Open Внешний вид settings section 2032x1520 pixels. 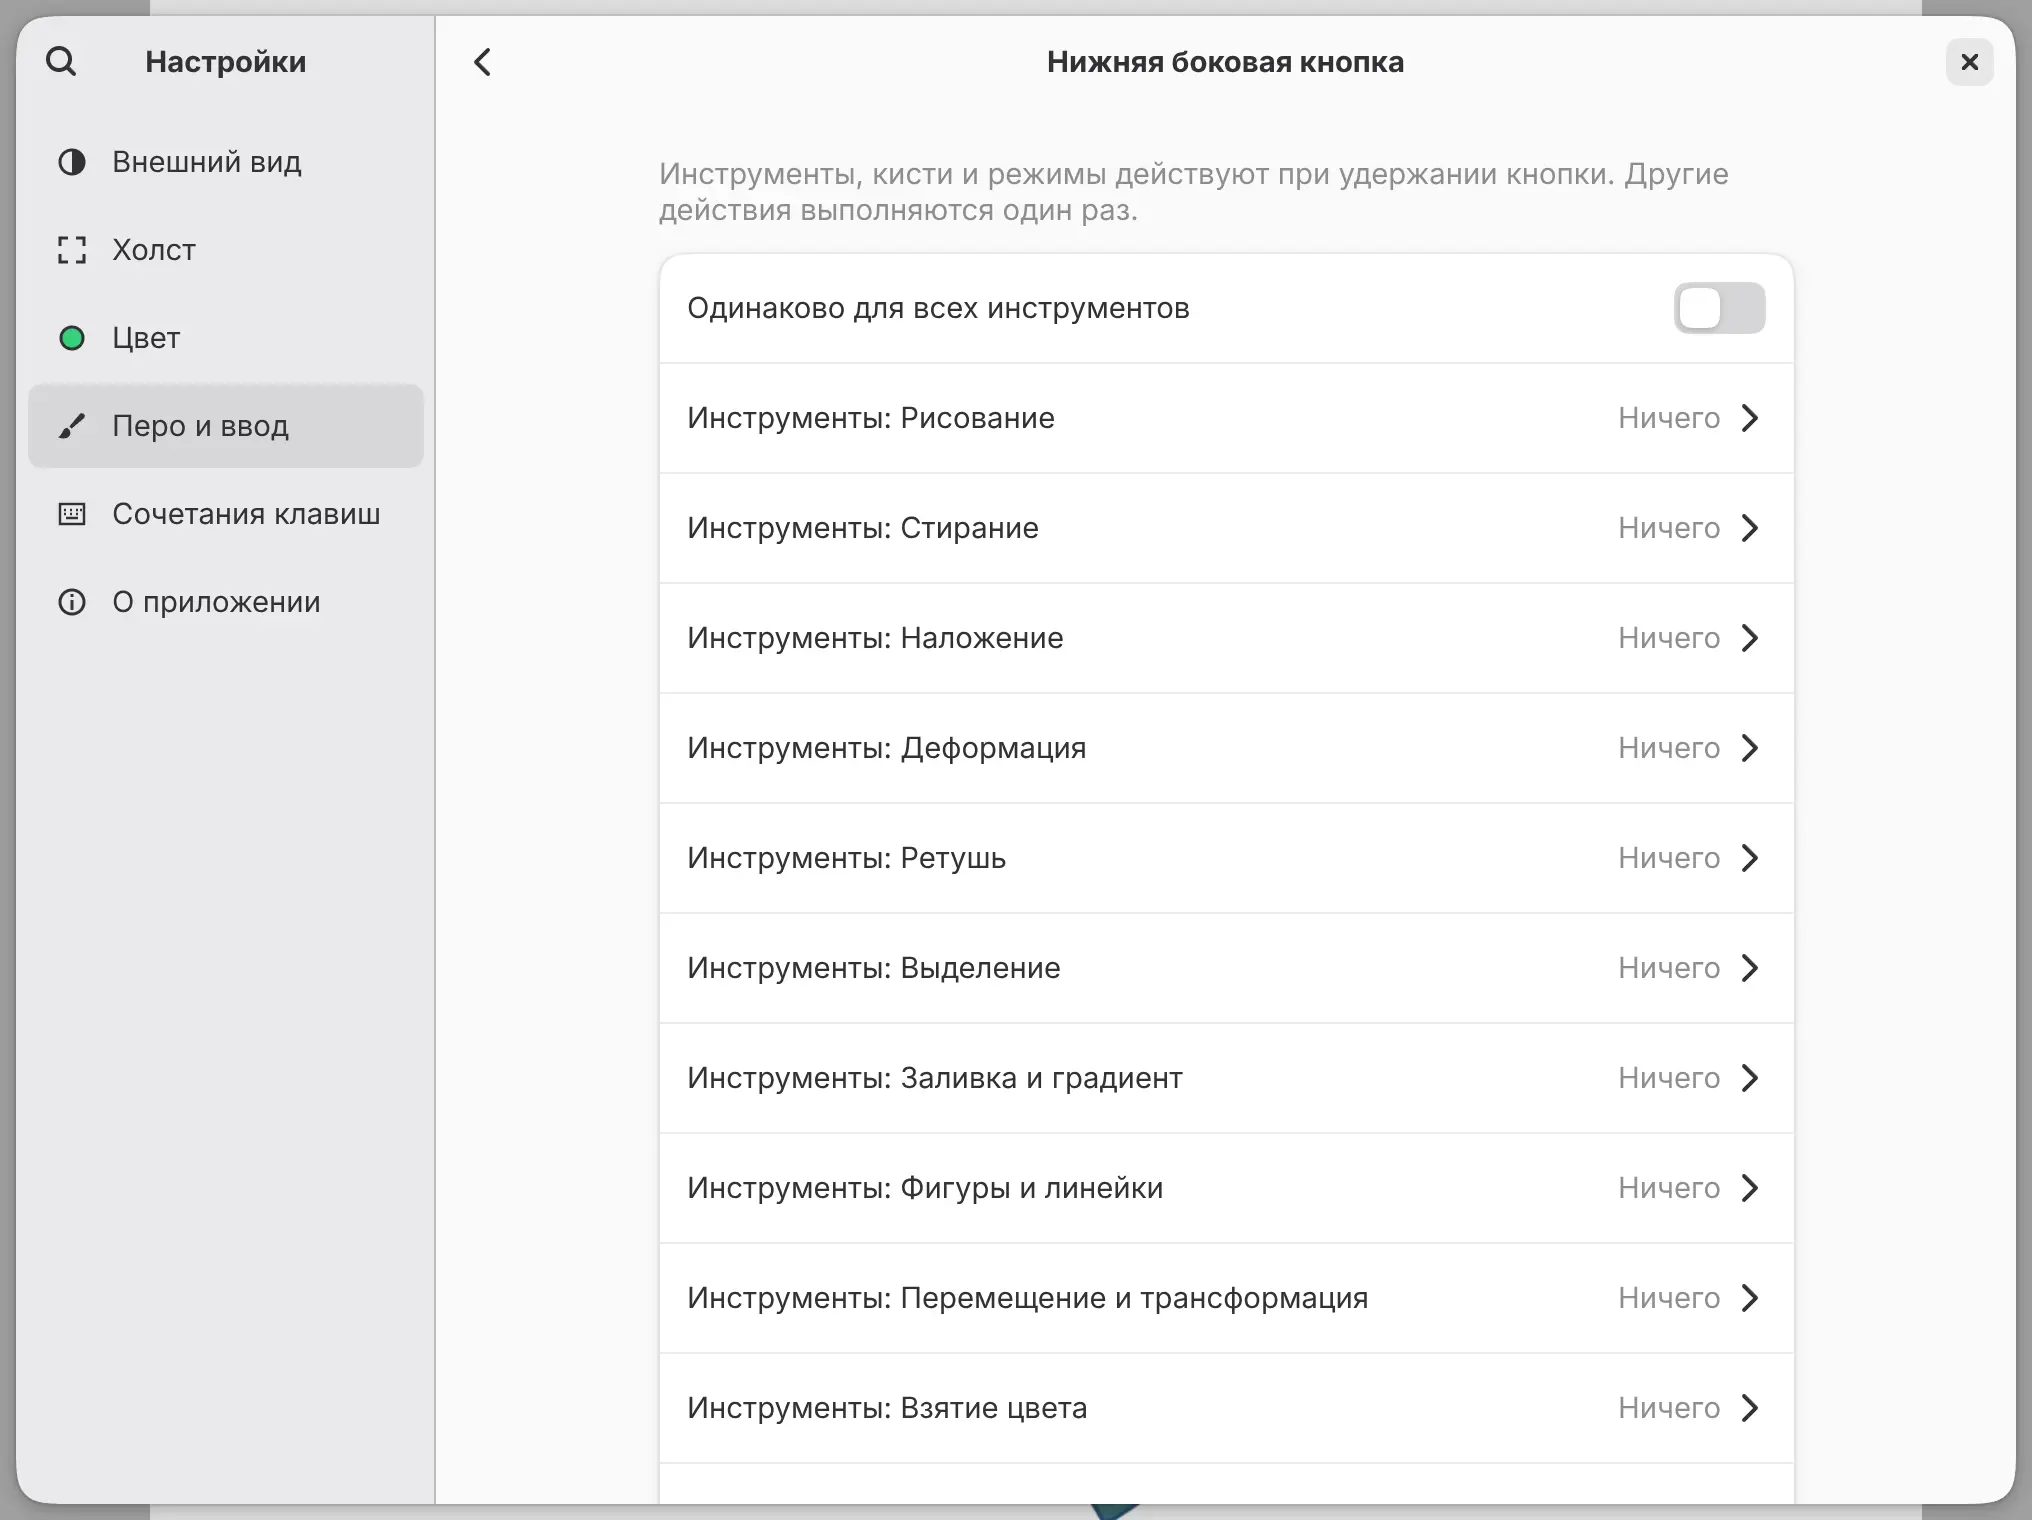(x=226, y=162)
